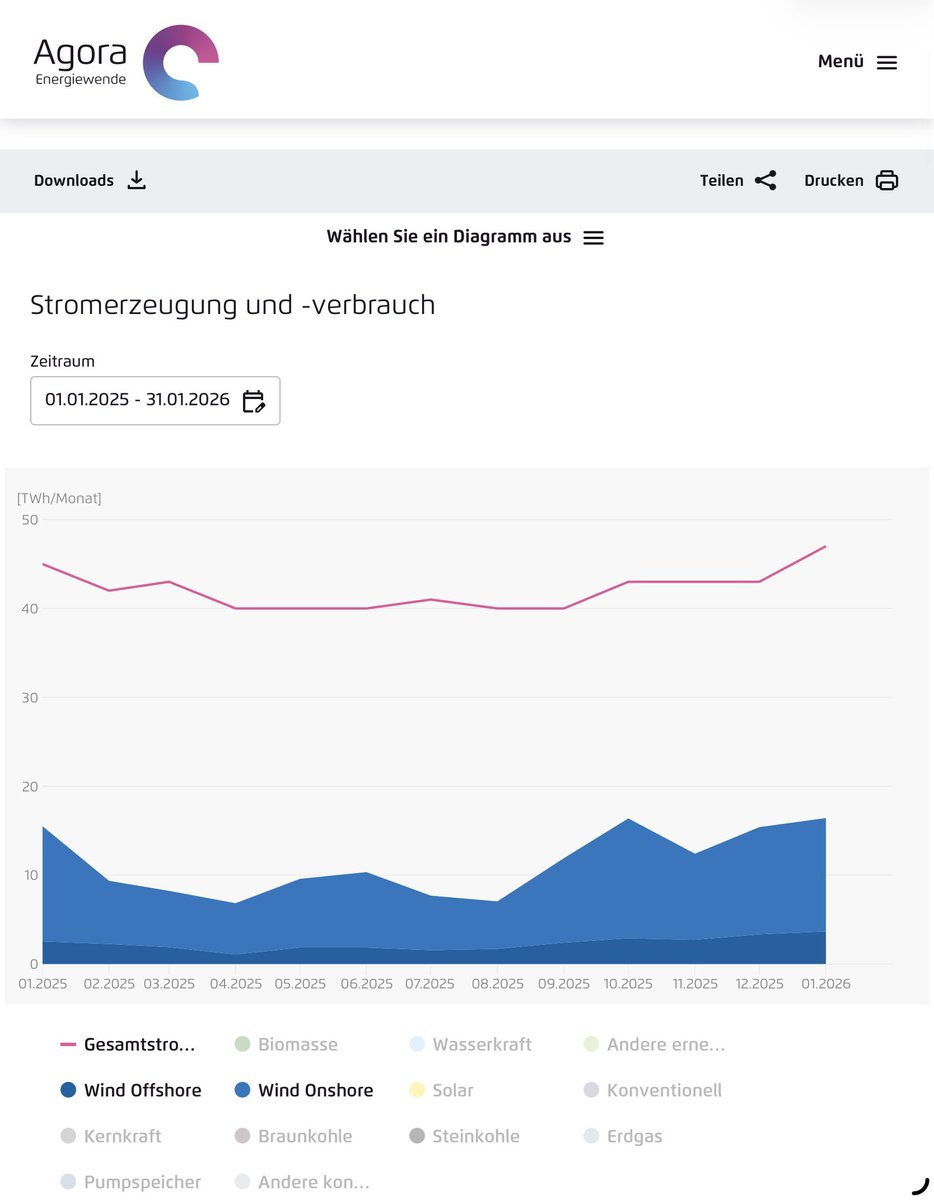Toggle Konventionell legend entry
Screen dimensions: 934x1200
(652, 1090)
